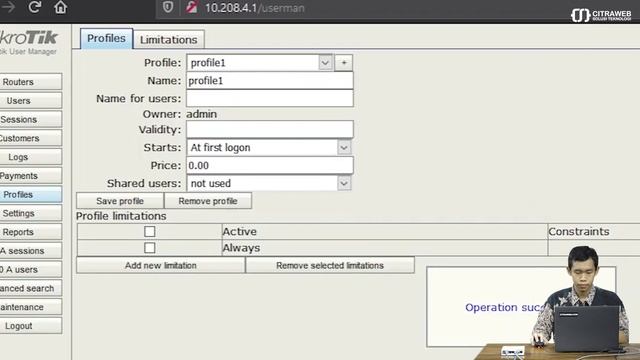Open Reports in the sidebar

tap(31, 232)
